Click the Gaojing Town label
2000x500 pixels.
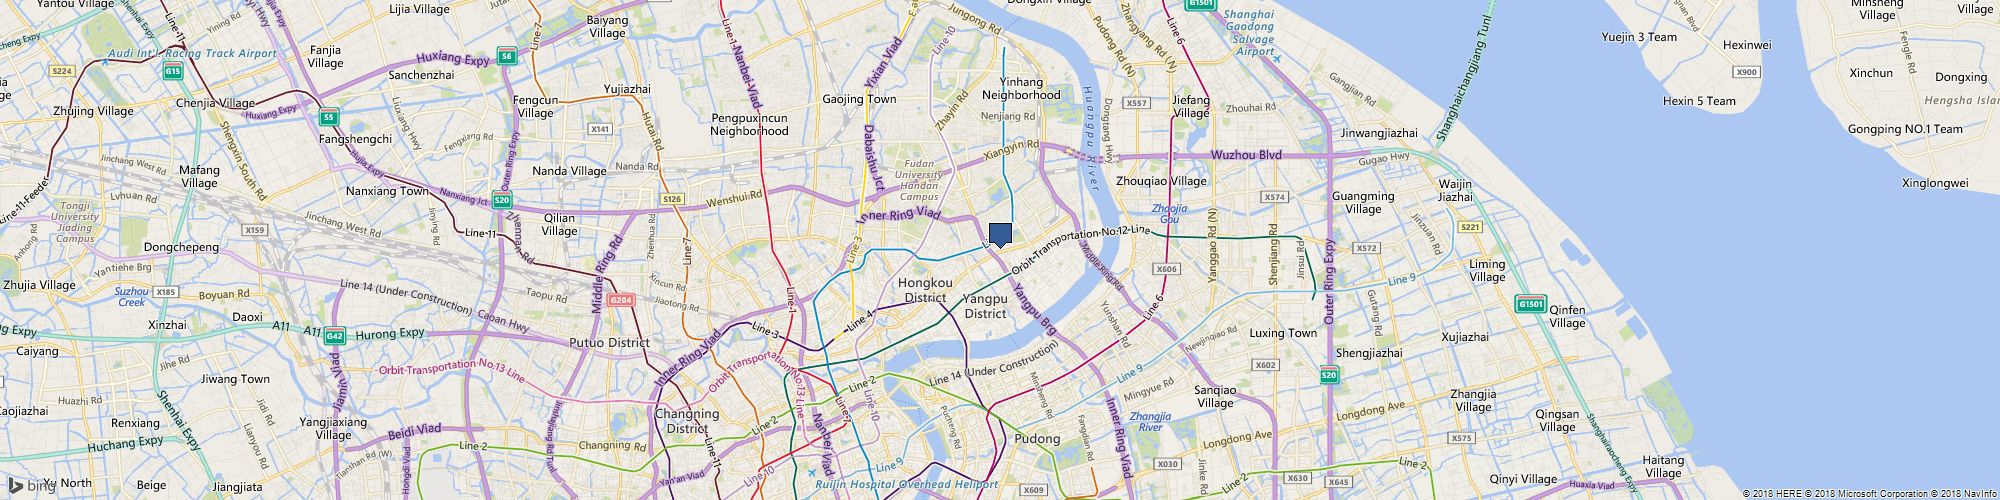point(859,100)
